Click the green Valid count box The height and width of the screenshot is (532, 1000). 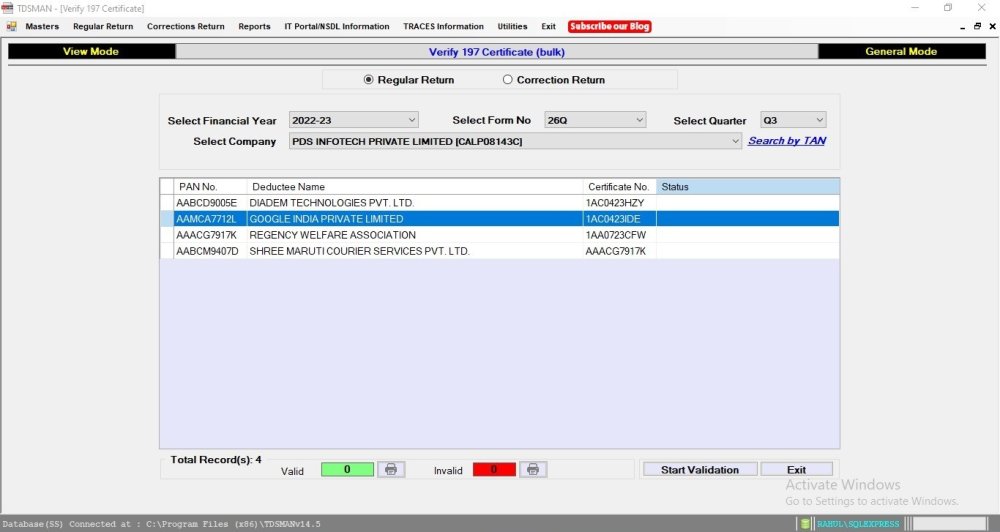(347, 469)
